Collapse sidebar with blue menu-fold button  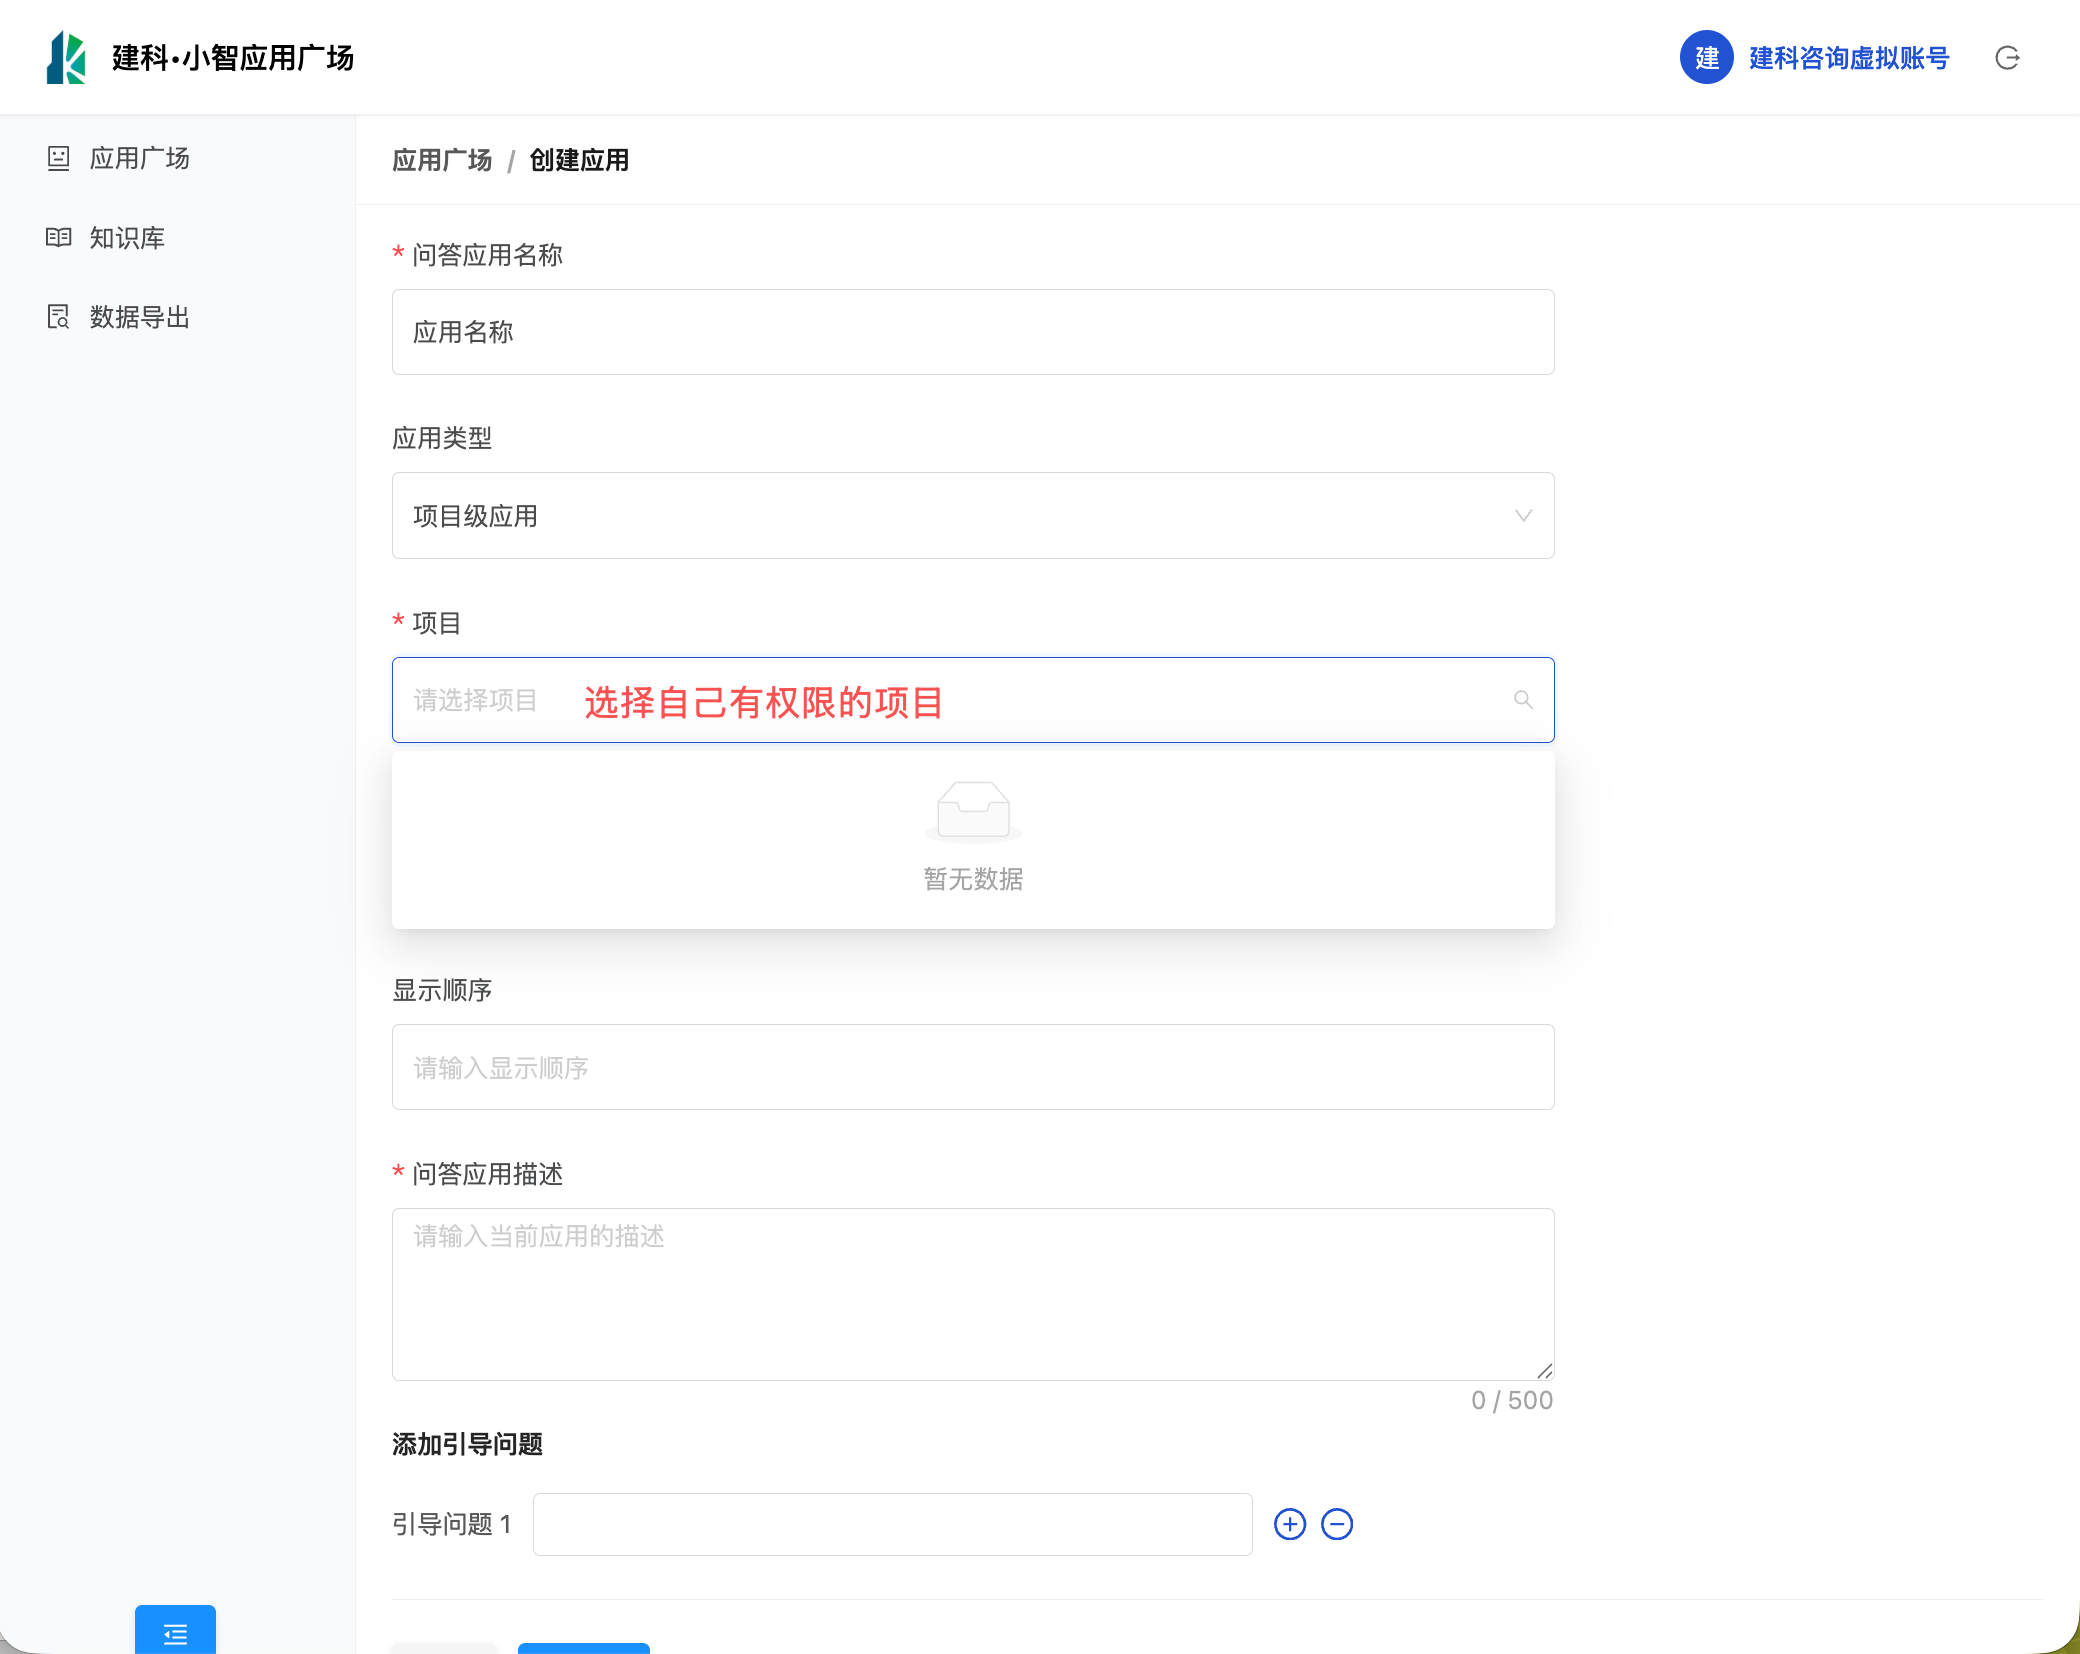tap(175, 1633)
